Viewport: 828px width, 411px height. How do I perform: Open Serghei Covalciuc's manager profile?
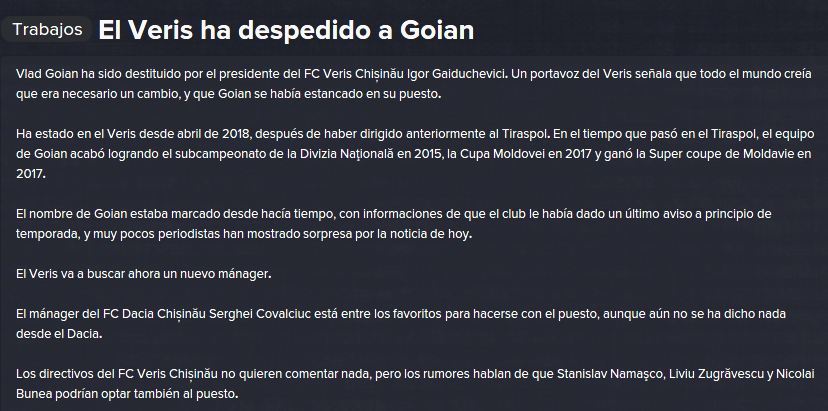tap(260, 314)
